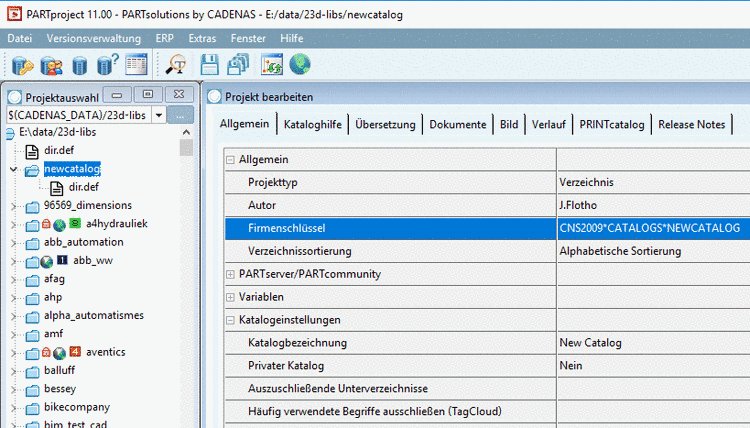This screenshot has width=750, height=428.
Task: Click the dark blue badge beside abb_ww
Action: tap(62, 260)
